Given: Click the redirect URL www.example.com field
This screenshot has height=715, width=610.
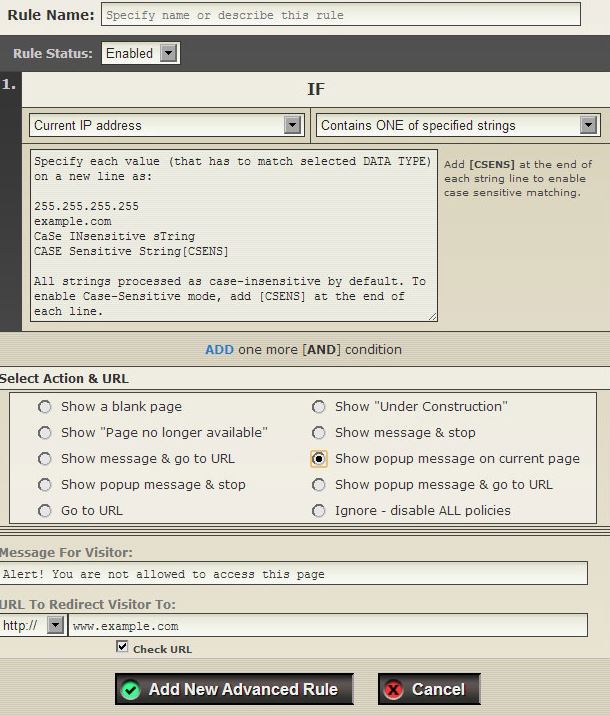Looking at the screenshot, I should [328, 626].
